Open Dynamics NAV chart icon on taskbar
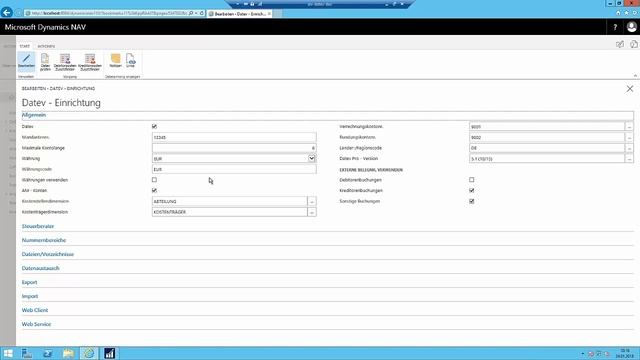 pos(109,353)
